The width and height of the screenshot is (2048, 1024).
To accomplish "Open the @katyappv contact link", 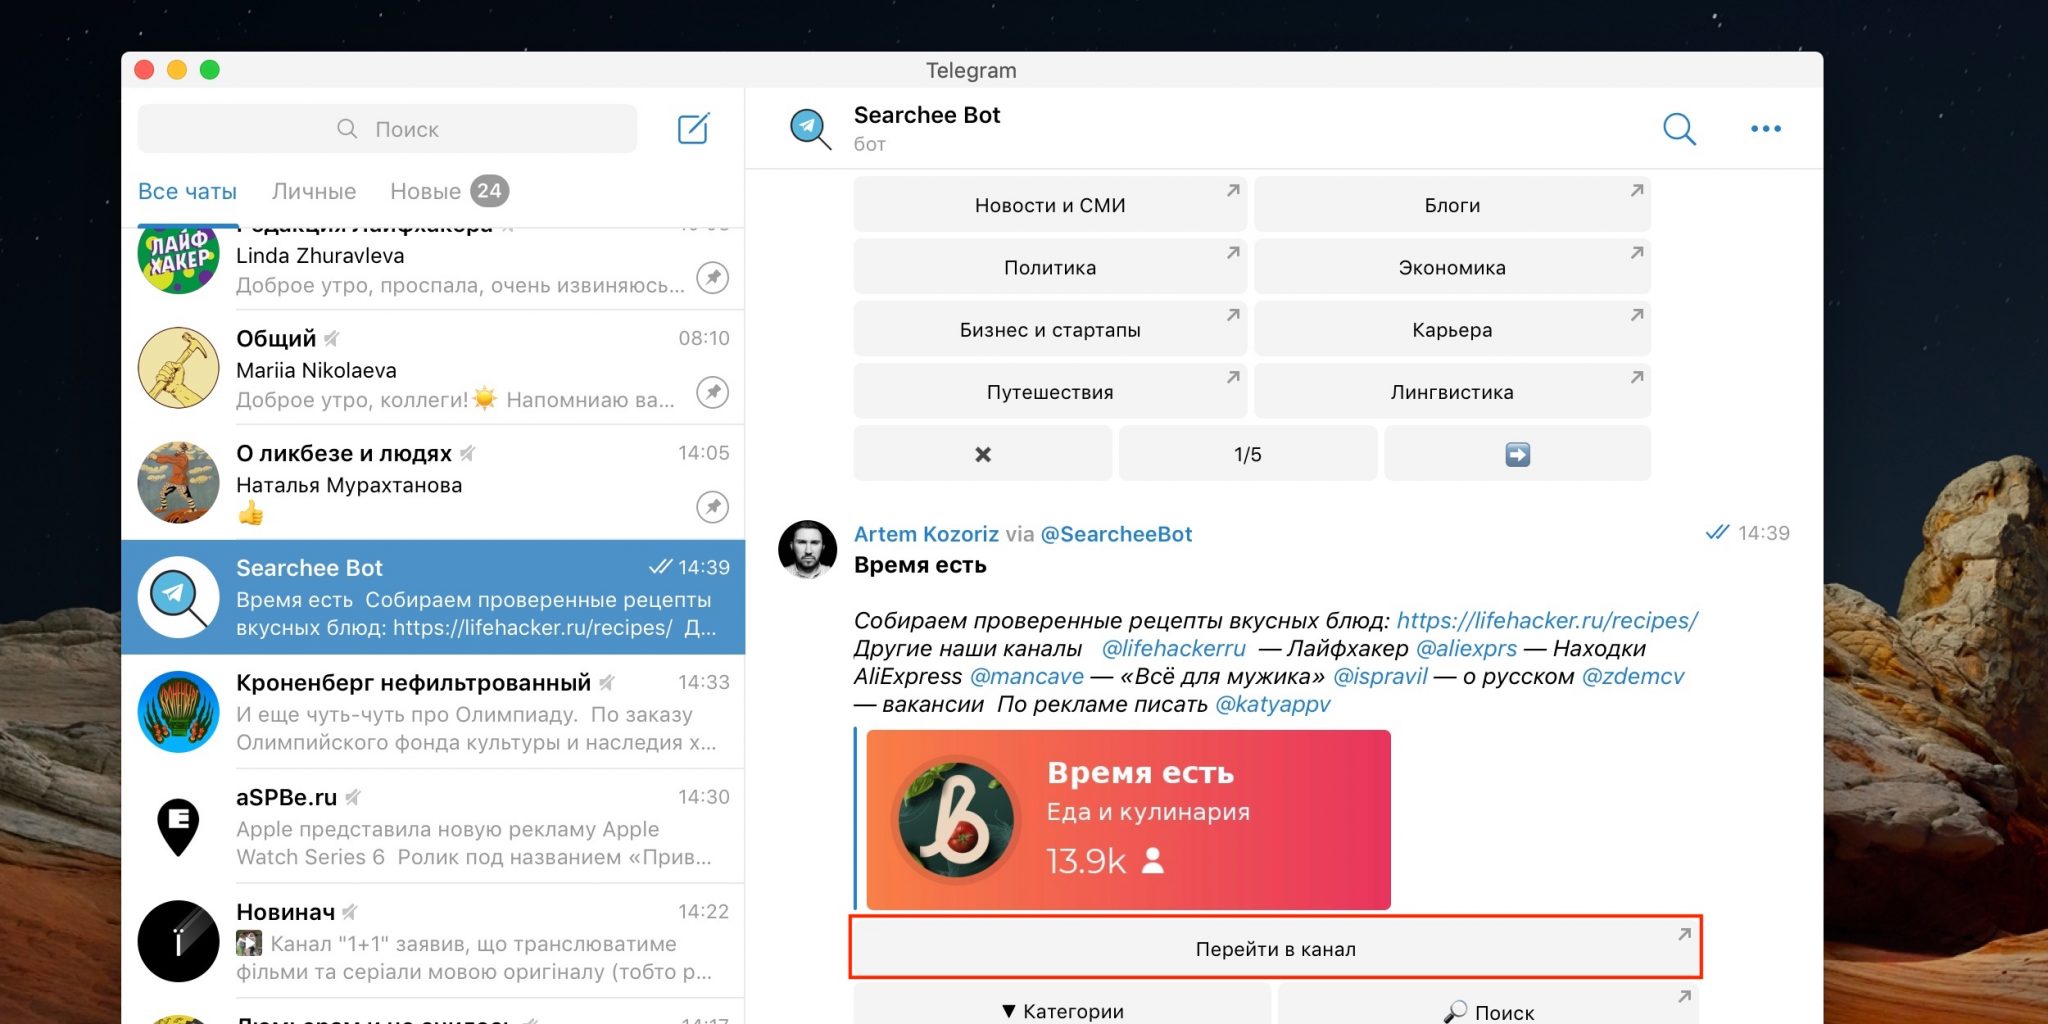I will tap(1273, 704).
